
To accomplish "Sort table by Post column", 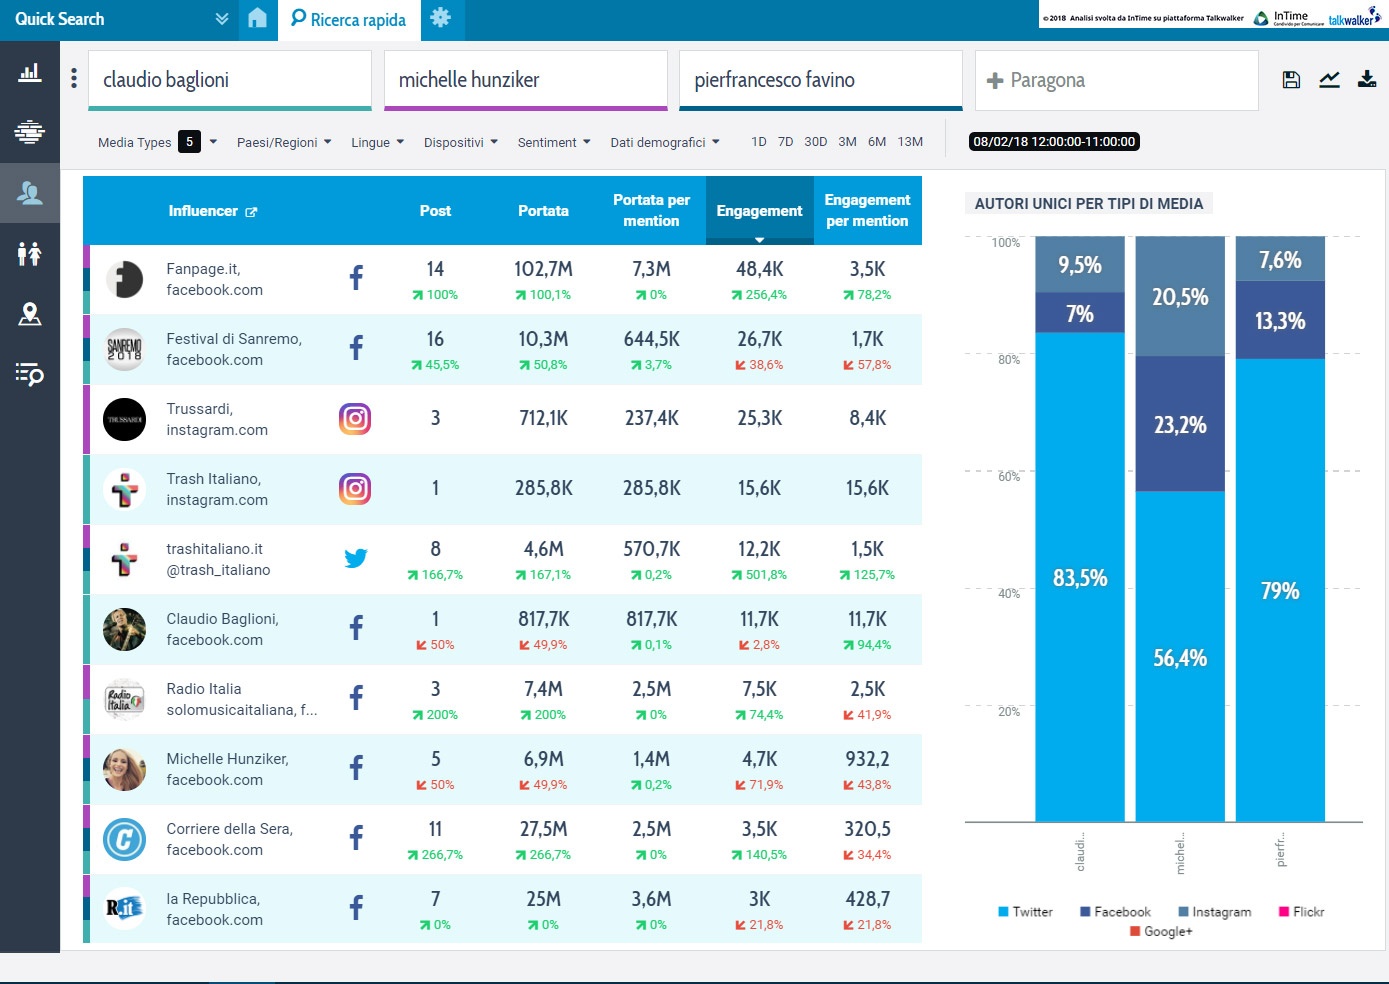I will (435, 211).
